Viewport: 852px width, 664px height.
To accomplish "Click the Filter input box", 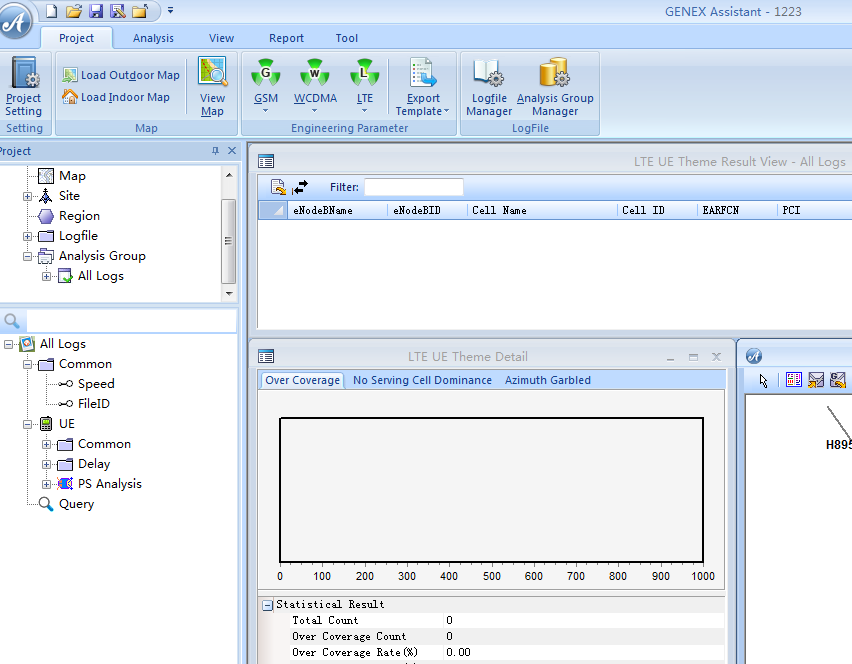I will [414, 187].
